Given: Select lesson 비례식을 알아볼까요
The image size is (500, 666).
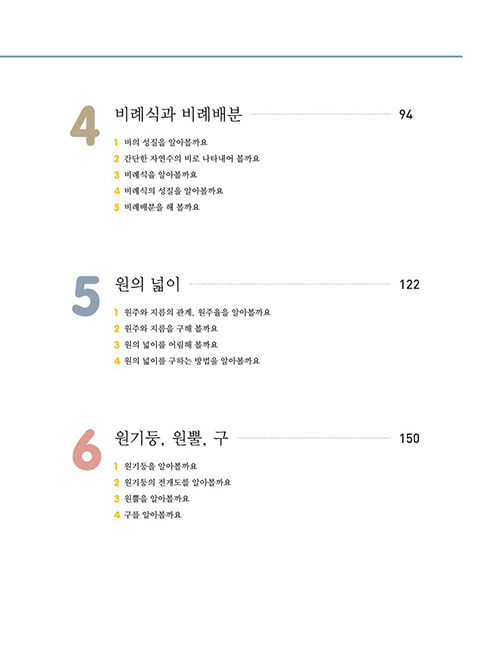Looking at the screenshot, I should tap(161, 175).
